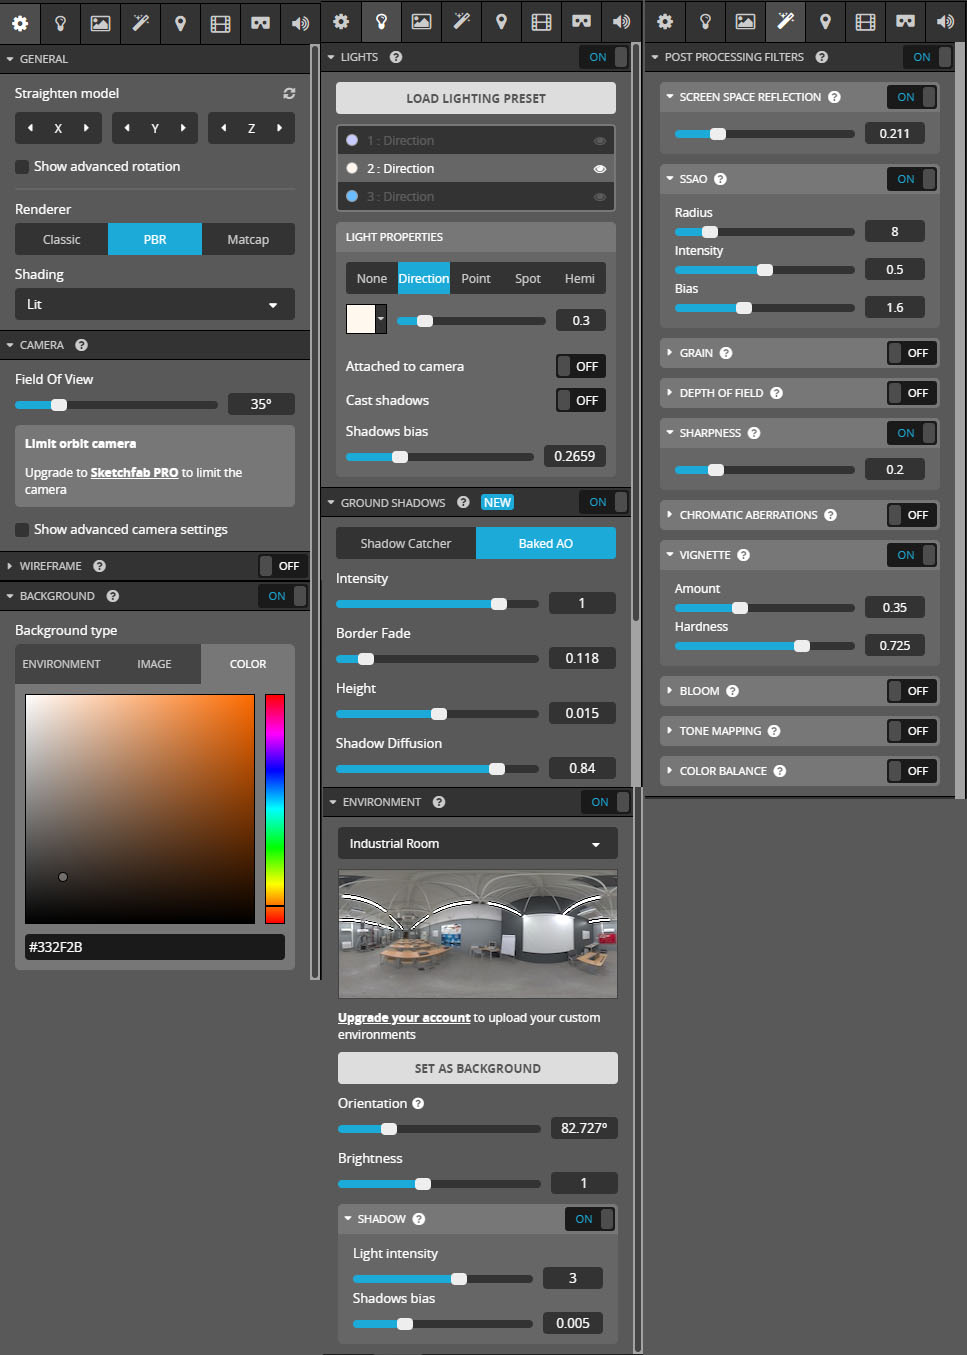This screenshot has width=967, height=1355.
Task: Click the highlighted gear scene tab icon
Action: [20, 22]
